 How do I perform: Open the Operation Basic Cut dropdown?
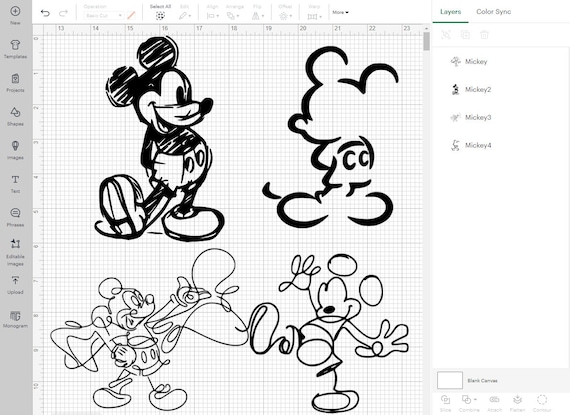coord(103,16)
